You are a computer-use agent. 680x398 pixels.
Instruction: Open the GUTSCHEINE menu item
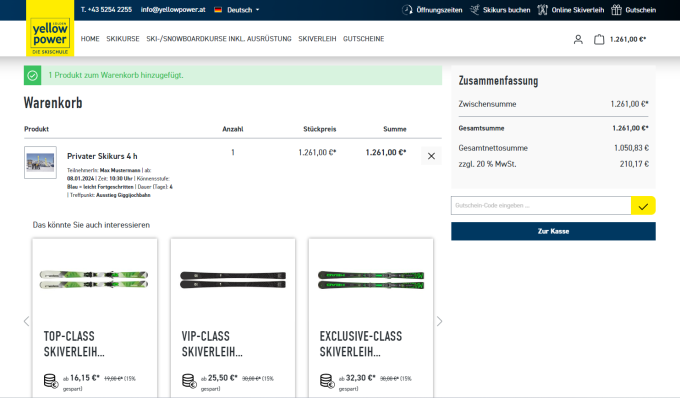tap(363, 39)
